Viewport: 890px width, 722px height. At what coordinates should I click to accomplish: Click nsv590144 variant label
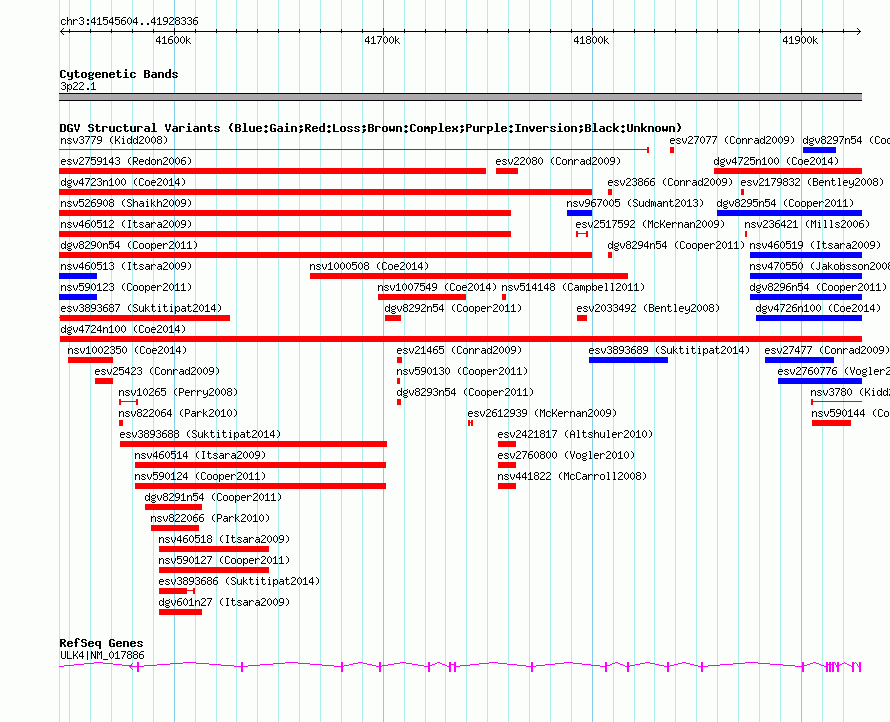pyautogui.click(x=850, y=413)
